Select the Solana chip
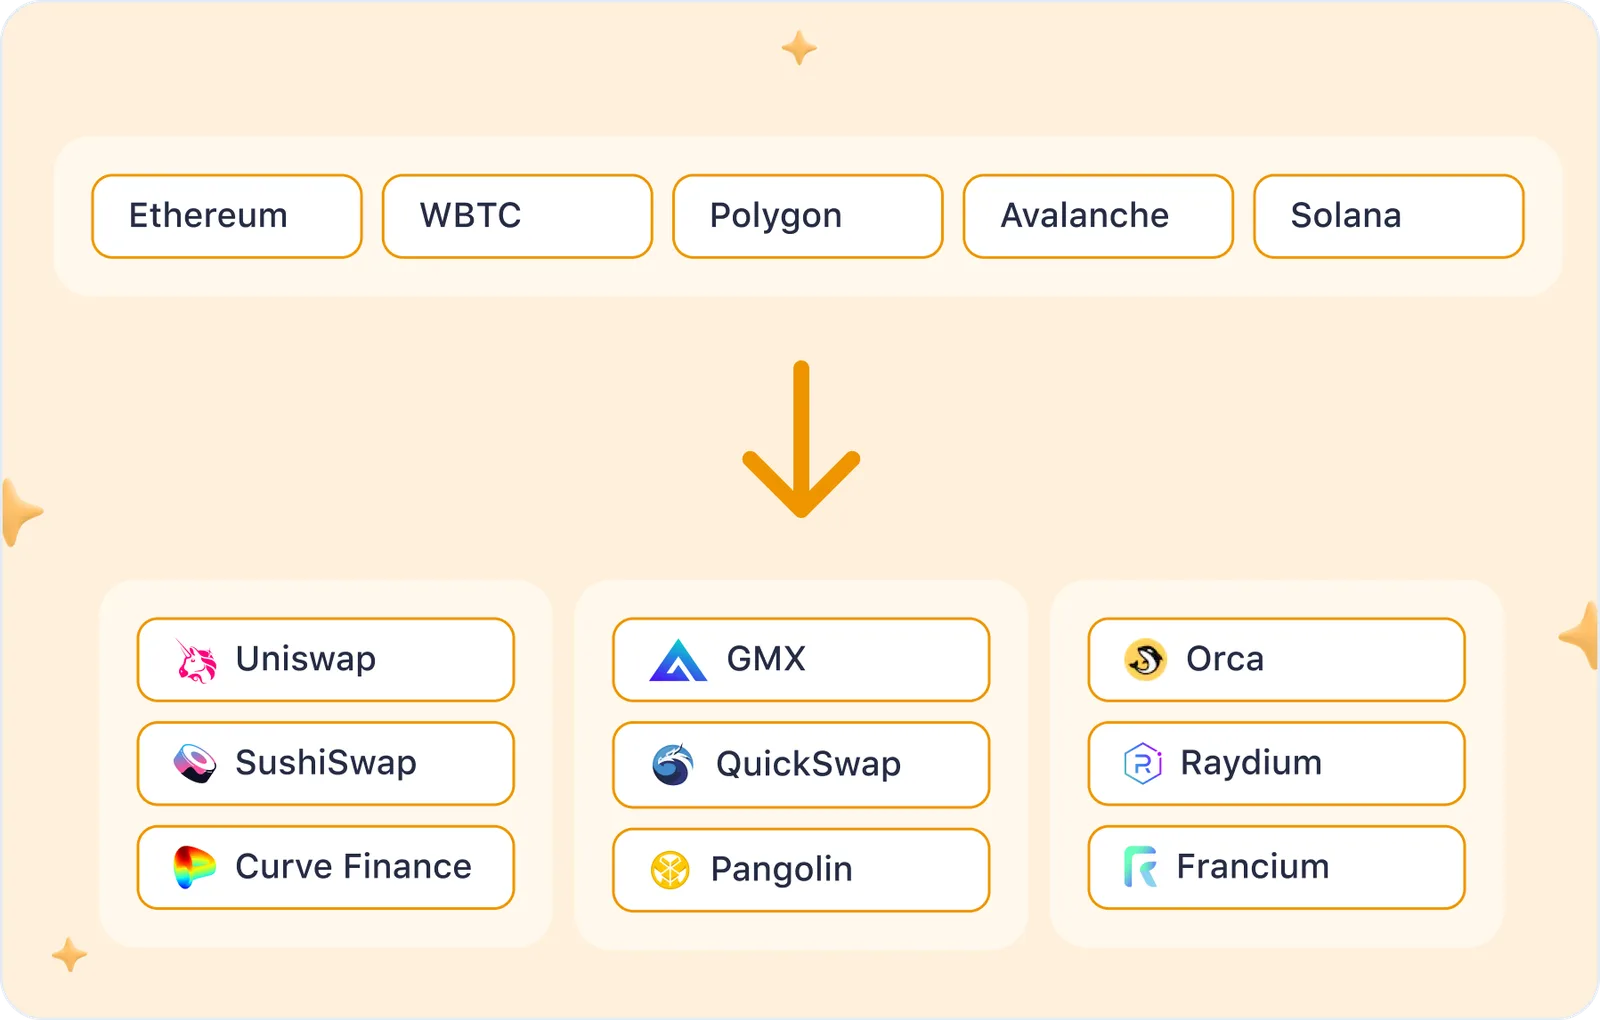This screenshot has width=1600, height=1020. coord(1389,216)
